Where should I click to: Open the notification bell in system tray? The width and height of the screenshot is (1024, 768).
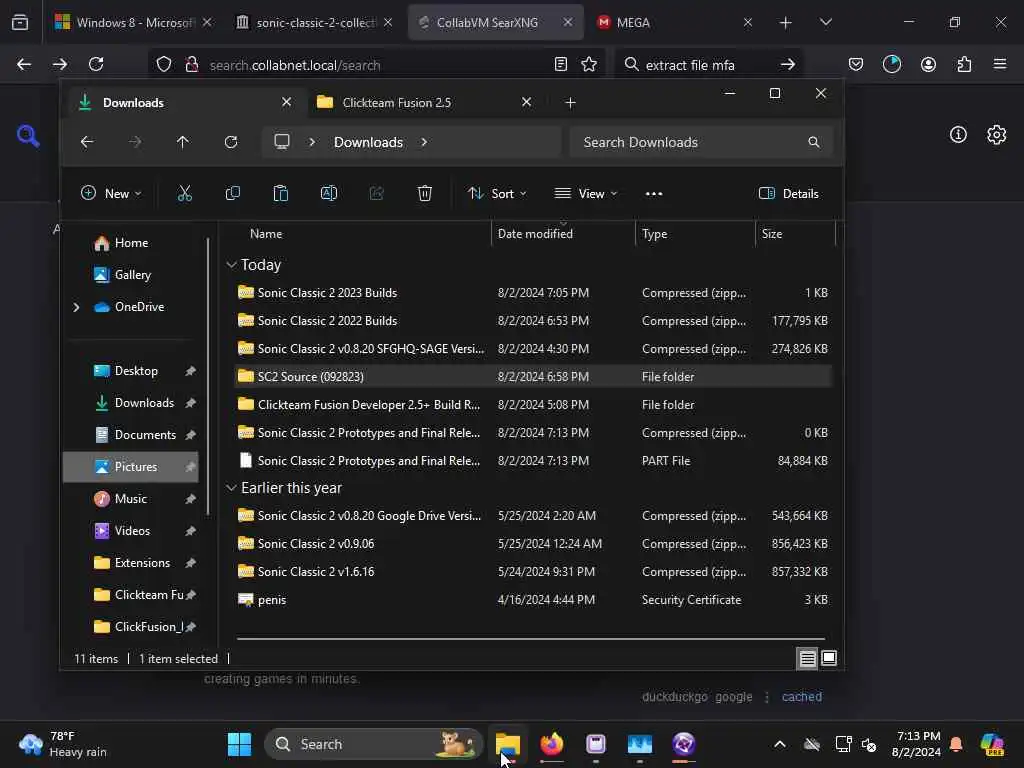click(x=956, y=744)
